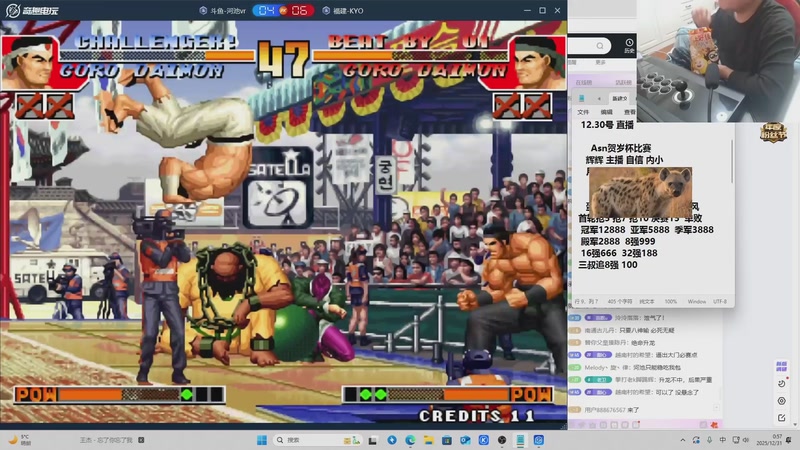Click the right Goro Daimon portrait
Viewport: 800px width, 450px height.
539,63
